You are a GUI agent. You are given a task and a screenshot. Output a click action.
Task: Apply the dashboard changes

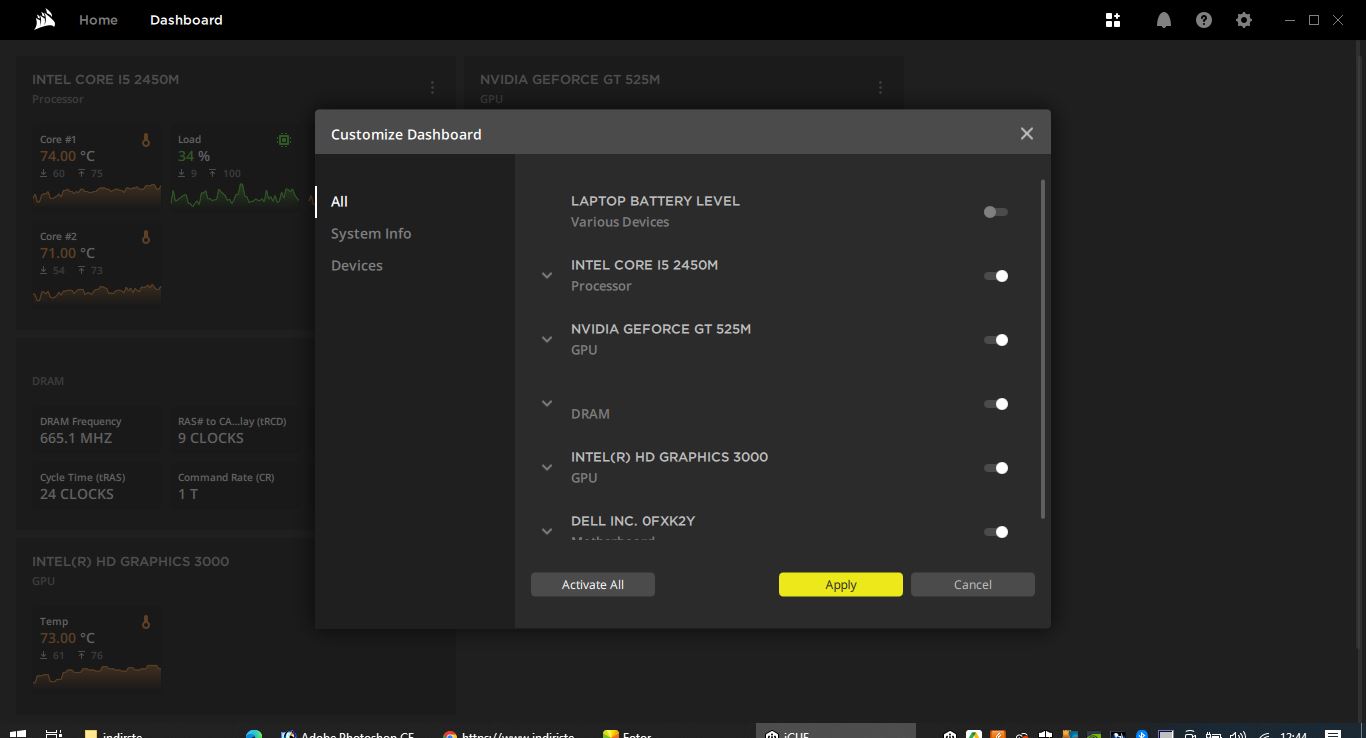pos(841,584)
